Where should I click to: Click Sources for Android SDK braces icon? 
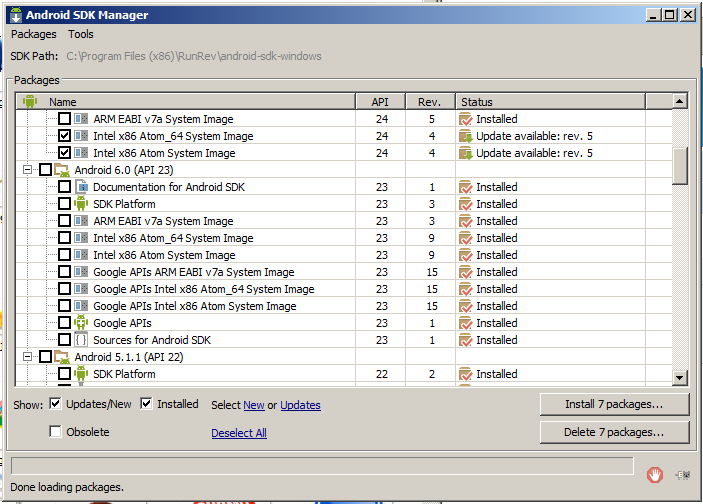coord(81,340)
